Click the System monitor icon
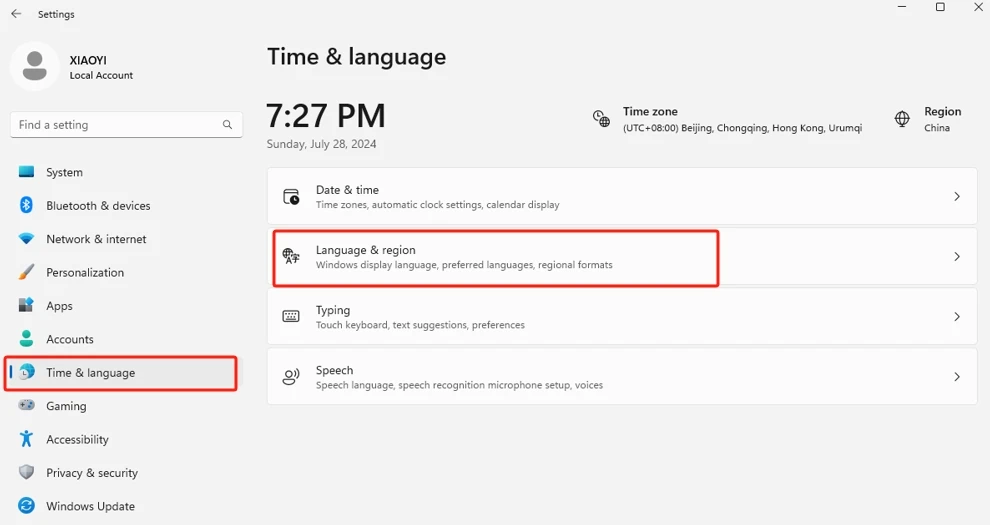Image resolution: width=990 pixels, height=525 pixels. (x=26, y=172)
